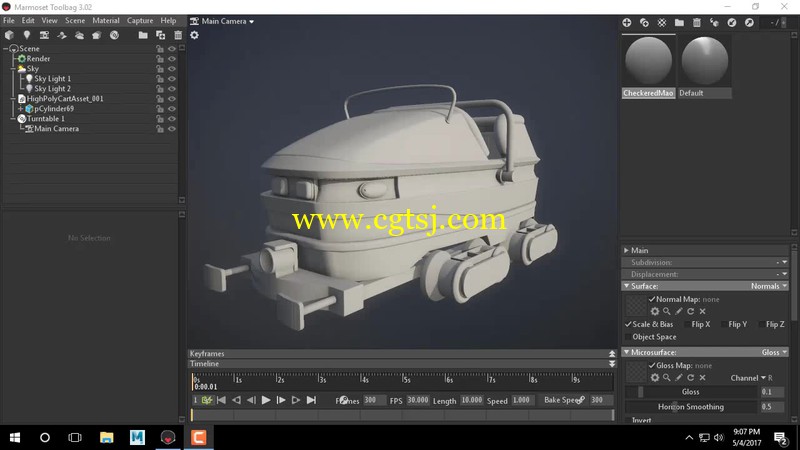Click the FPS value field
800x450 pixels.
click(x=418, y=401)
